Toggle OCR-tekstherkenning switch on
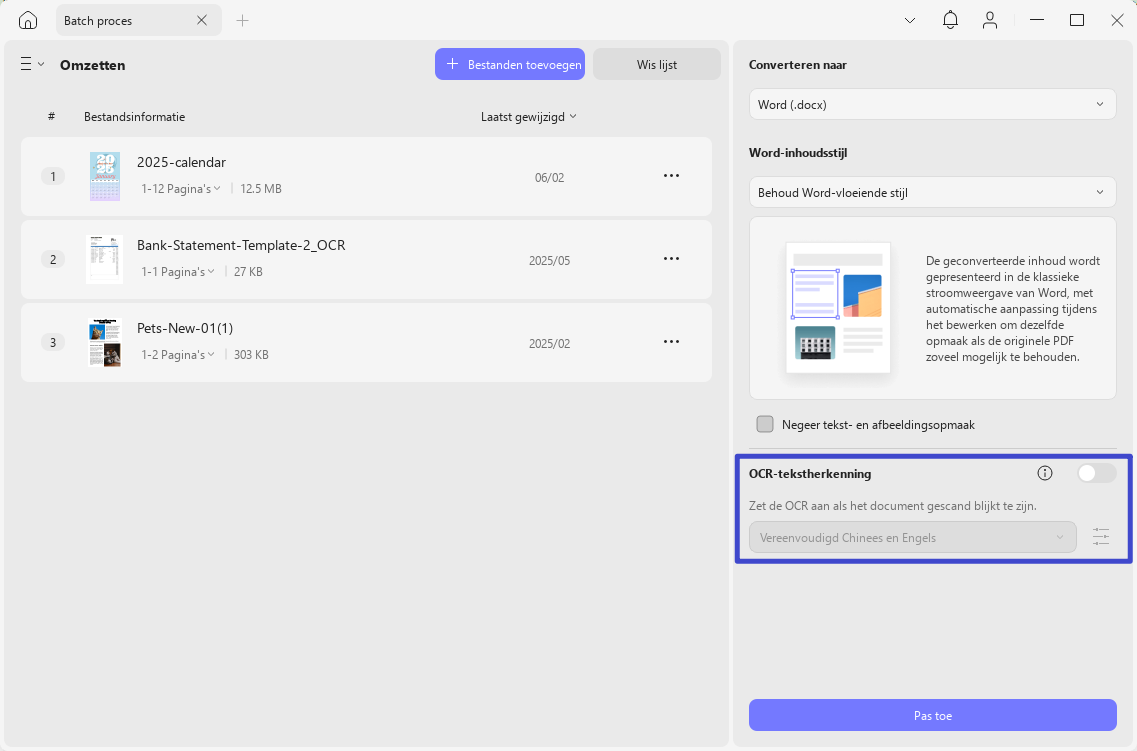 pos(1096,473)
